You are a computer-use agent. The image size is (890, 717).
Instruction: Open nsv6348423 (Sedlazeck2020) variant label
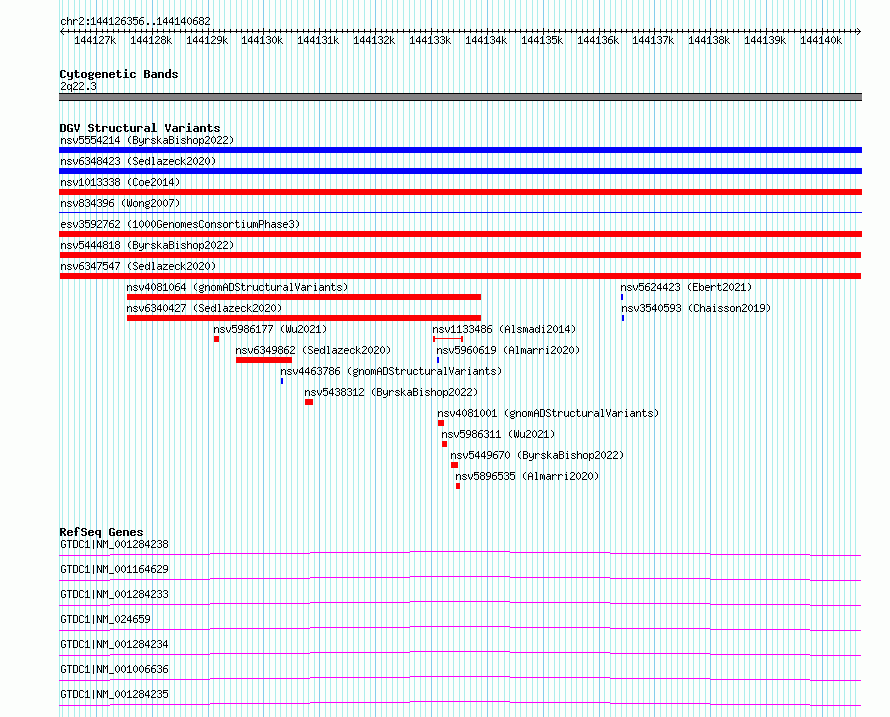138,161
